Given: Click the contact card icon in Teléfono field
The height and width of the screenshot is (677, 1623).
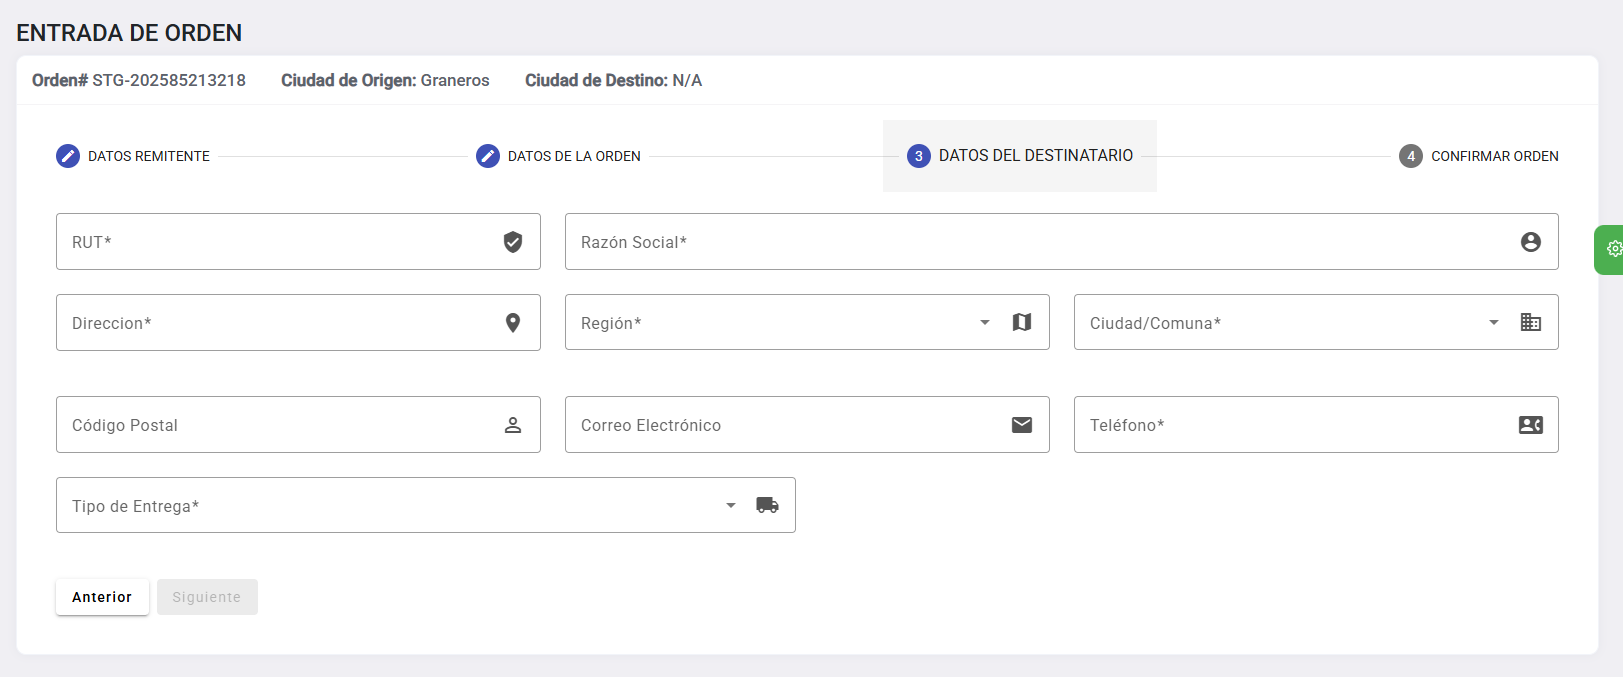Looking at the screenshot, I should 1530,425.
